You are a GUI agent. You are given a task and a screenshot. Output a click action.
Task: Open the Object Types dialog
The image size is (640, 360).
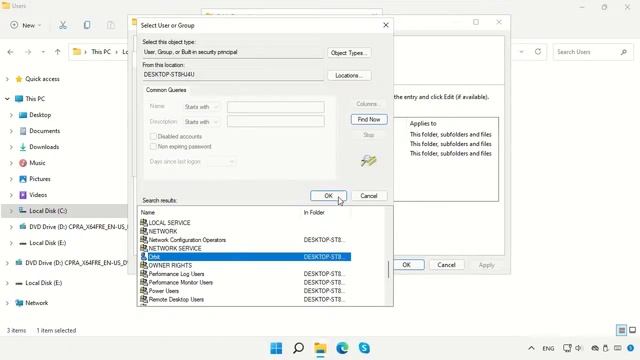(x=349, y=53)
